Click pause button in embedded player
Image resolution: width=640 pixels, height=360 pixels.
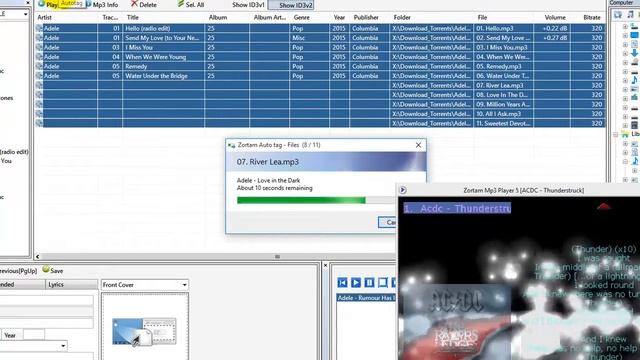(369, 282)
